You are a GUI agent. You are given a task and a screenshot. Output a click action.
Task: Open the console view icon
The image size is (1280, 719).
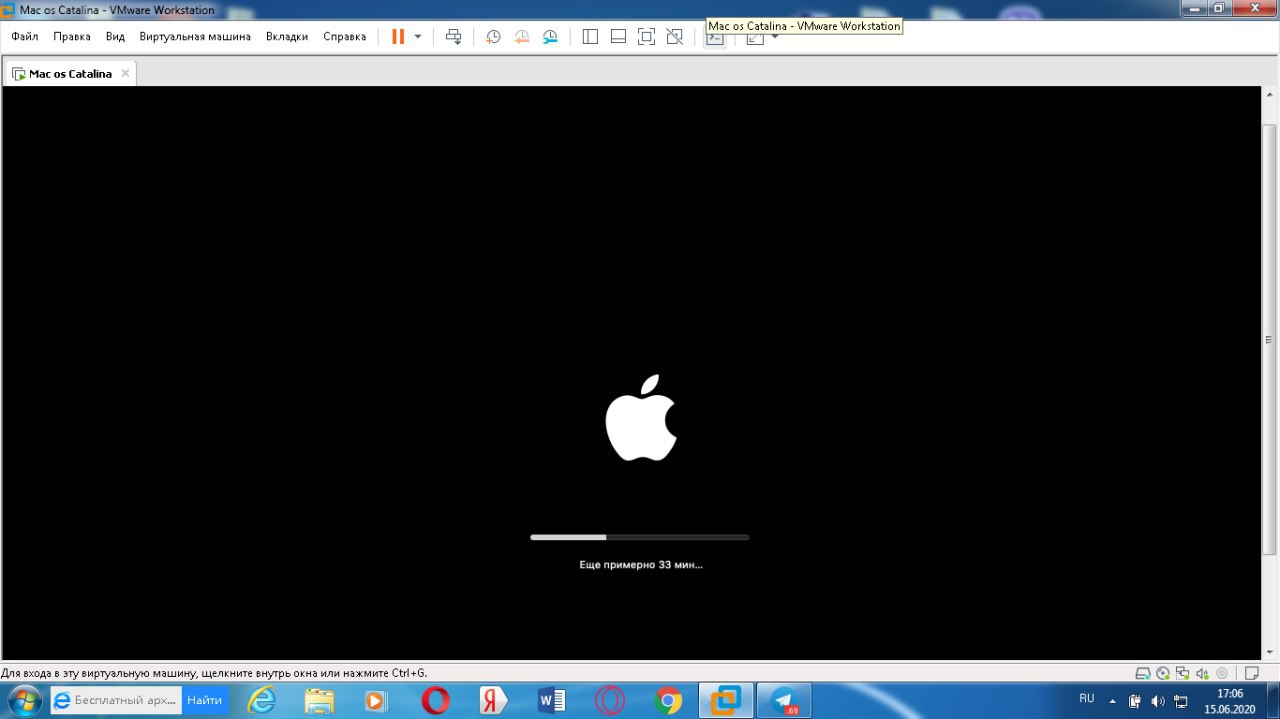pos(714,37)
